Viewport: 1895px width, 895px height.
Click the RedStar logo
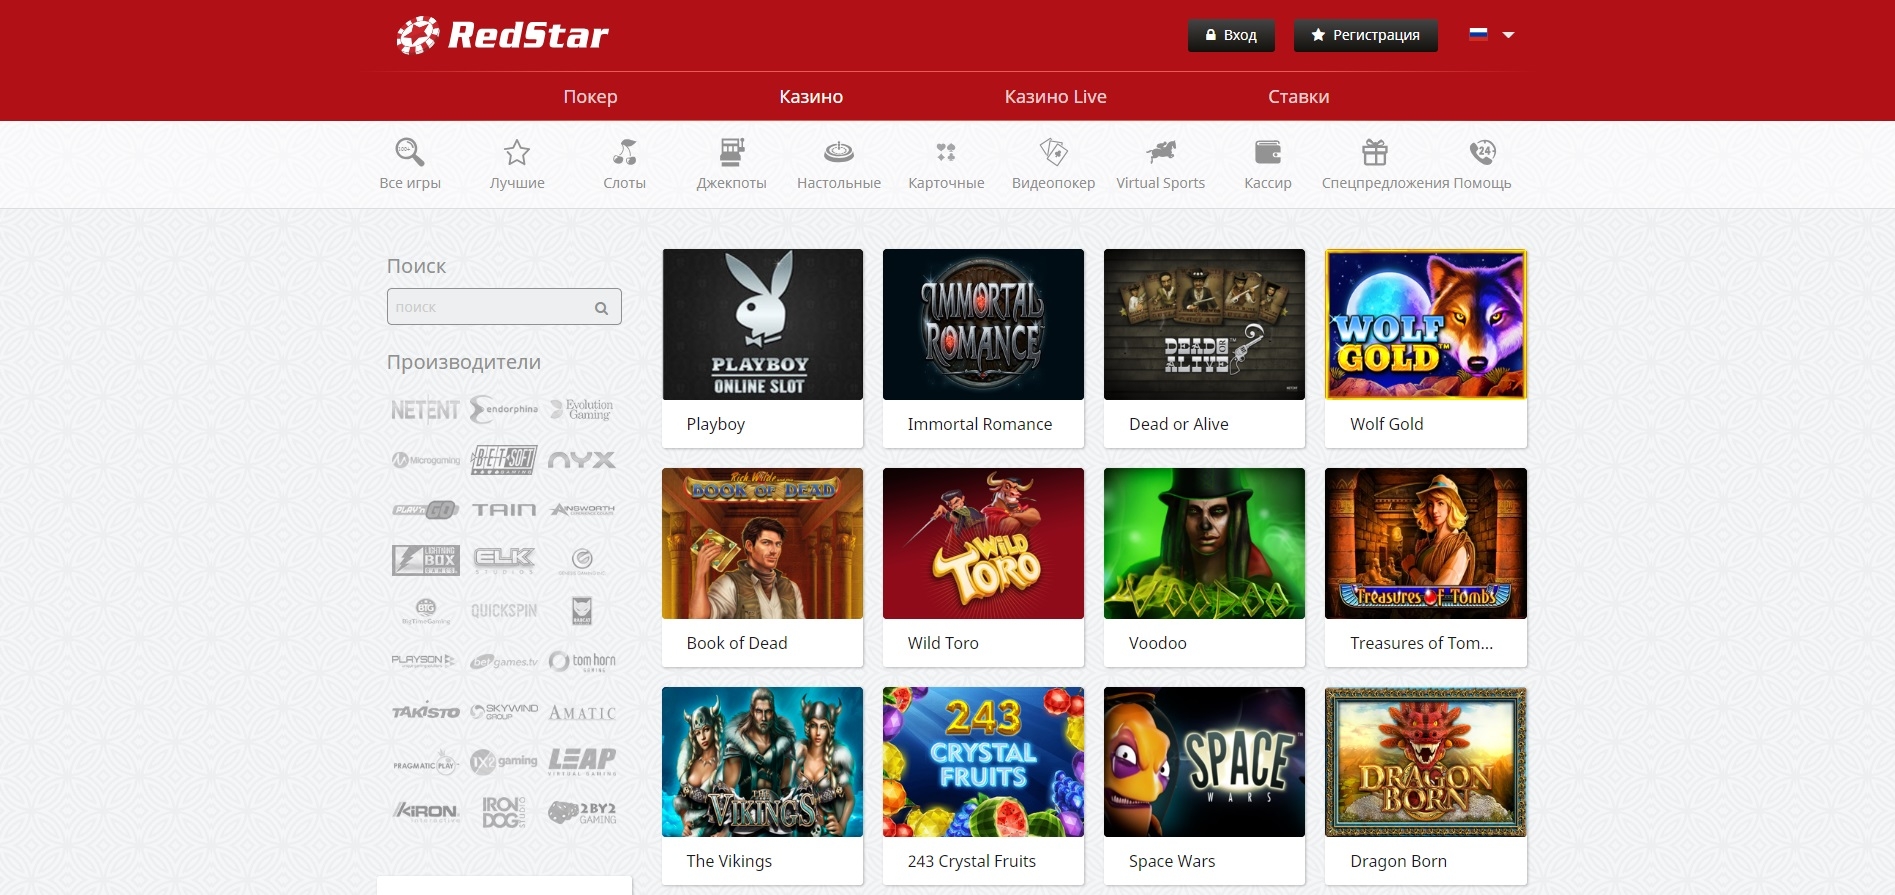502,35
